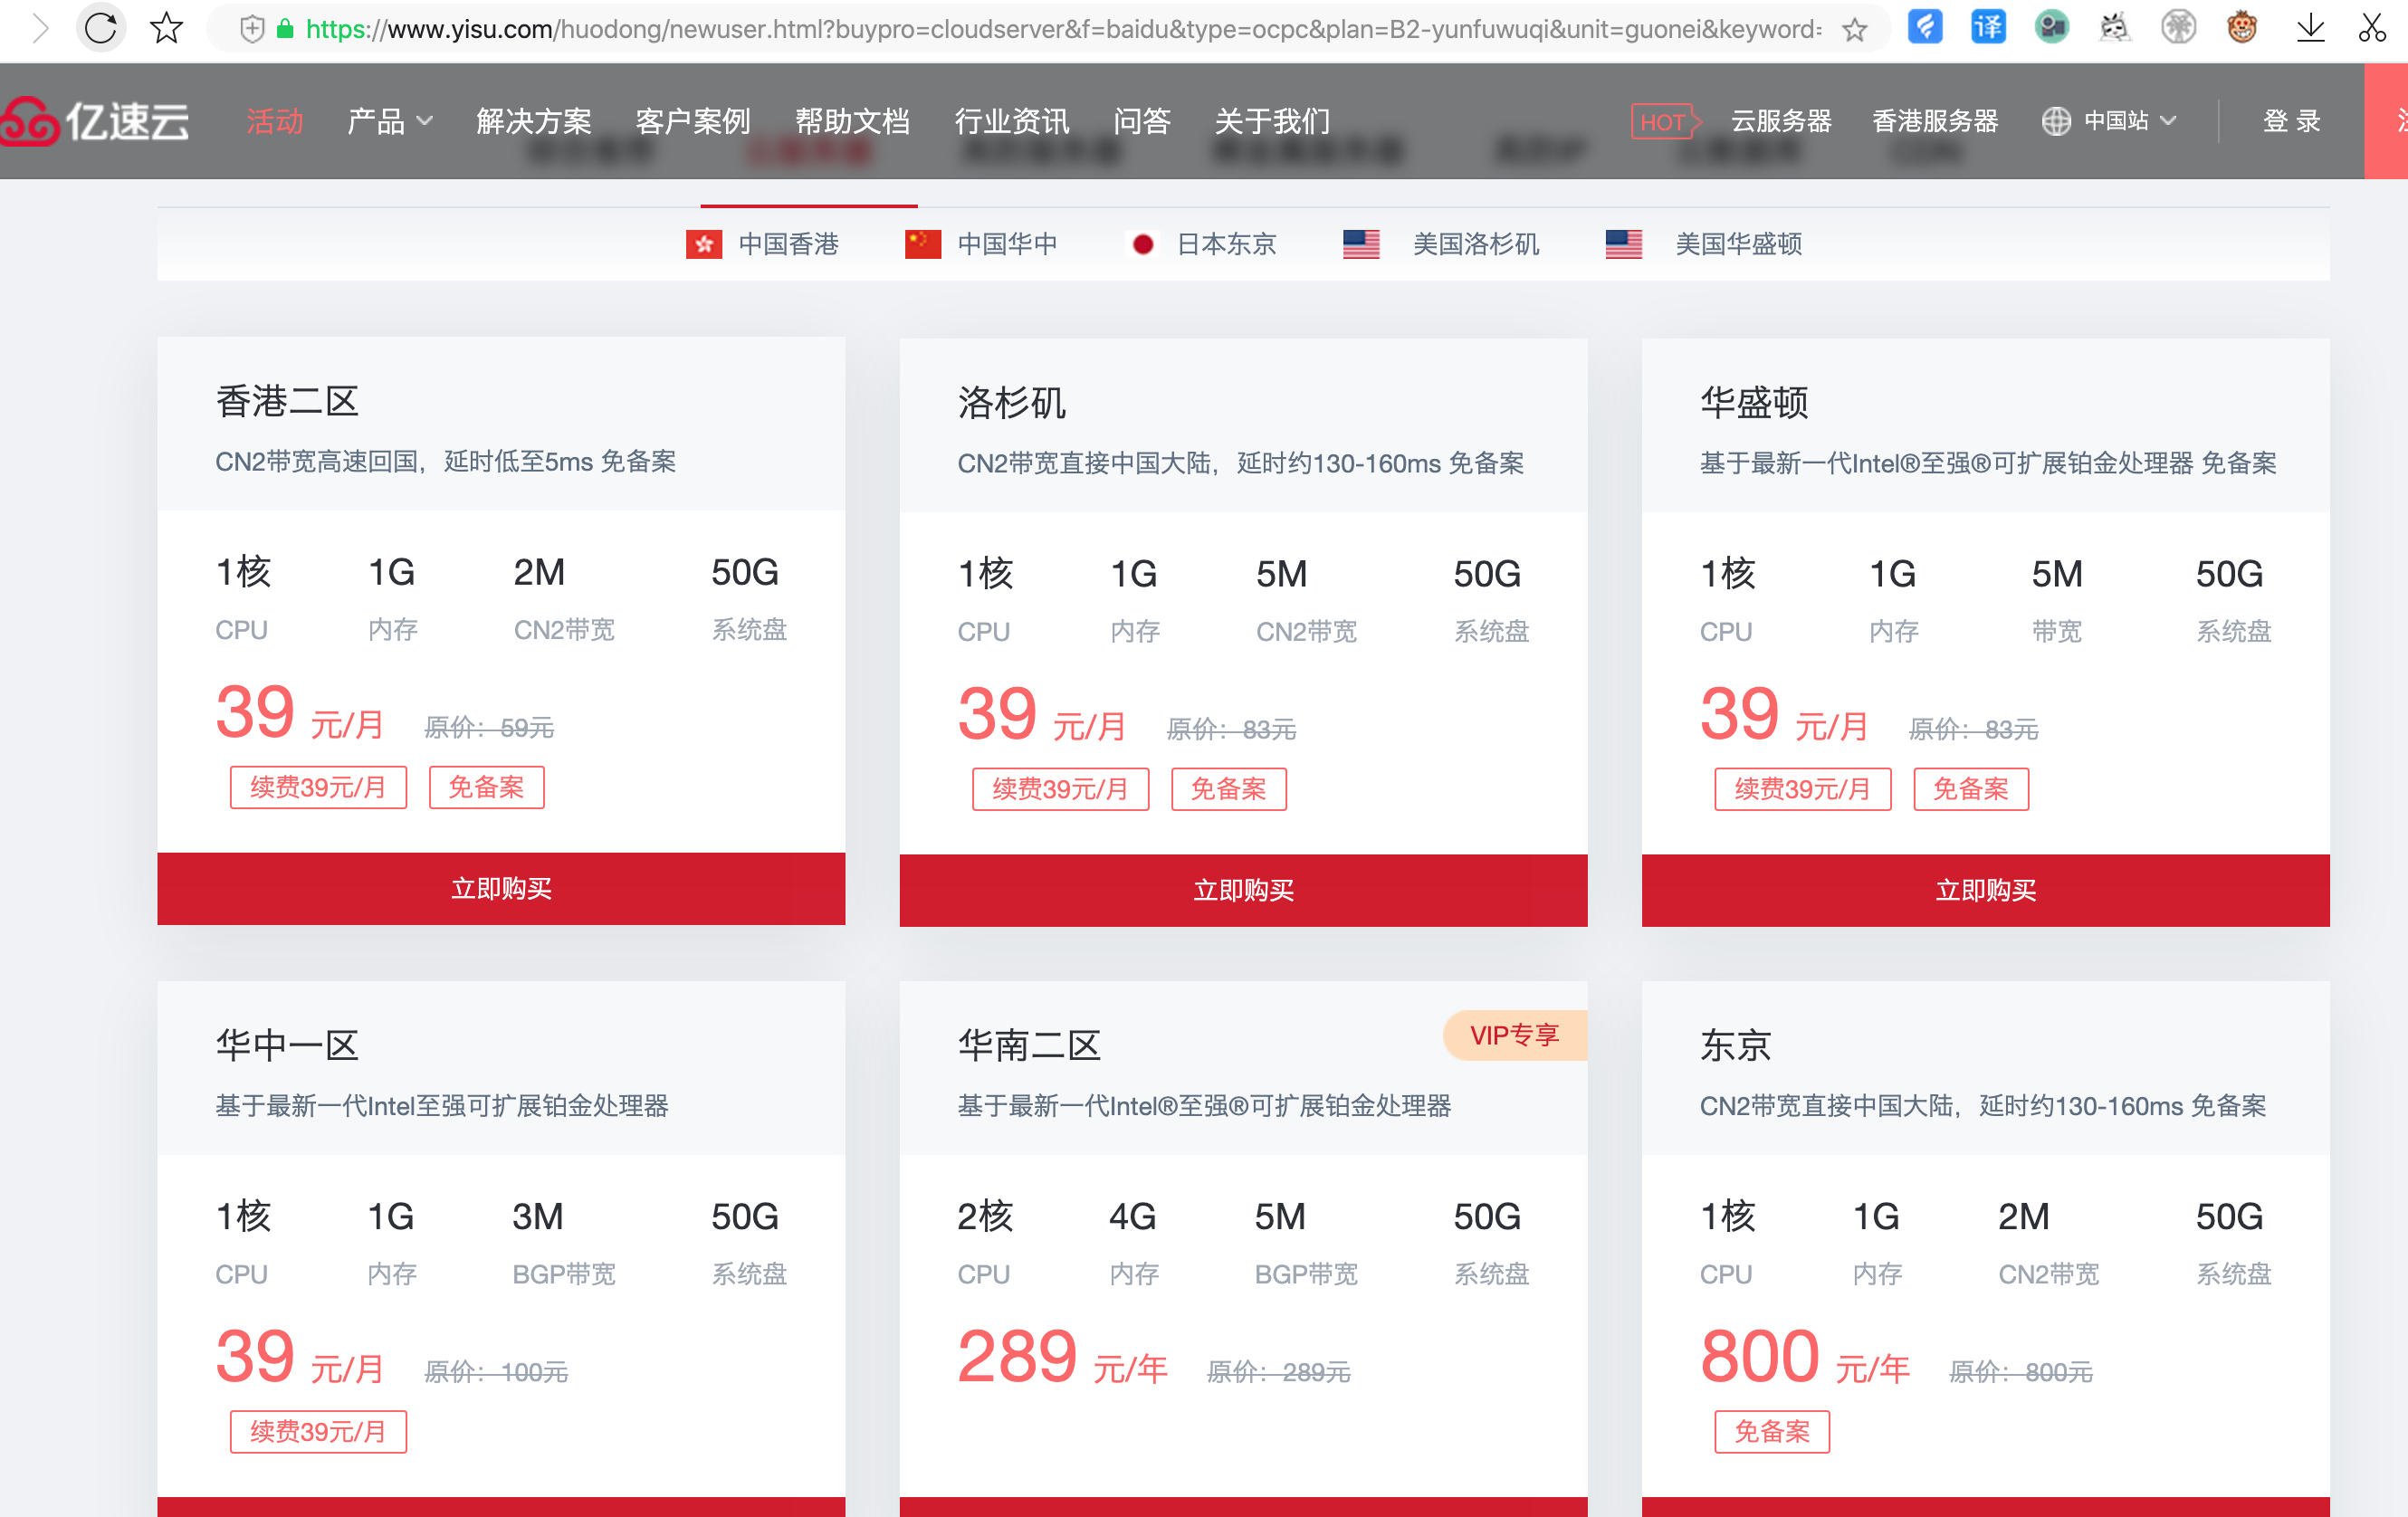Click the 香港服务器 header link

(x=1935, y=121)
